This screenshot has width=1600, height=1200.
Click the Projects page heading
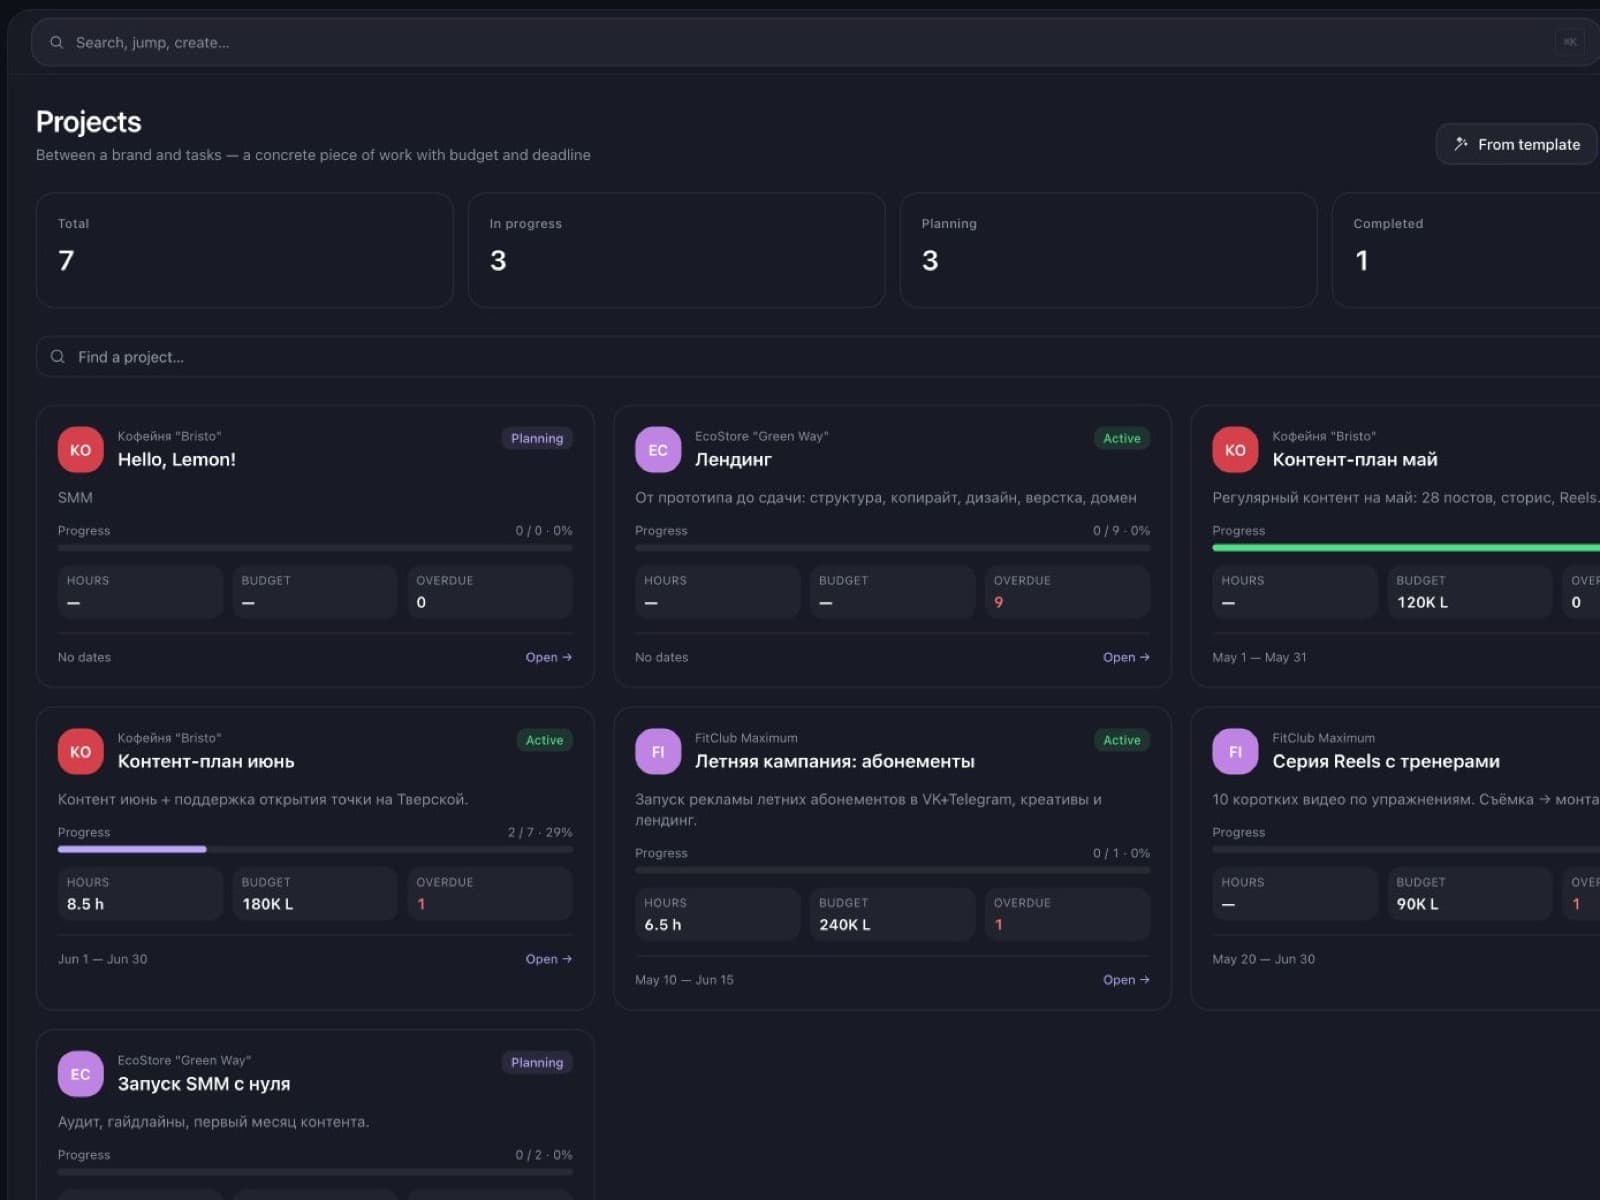point(89,122)
